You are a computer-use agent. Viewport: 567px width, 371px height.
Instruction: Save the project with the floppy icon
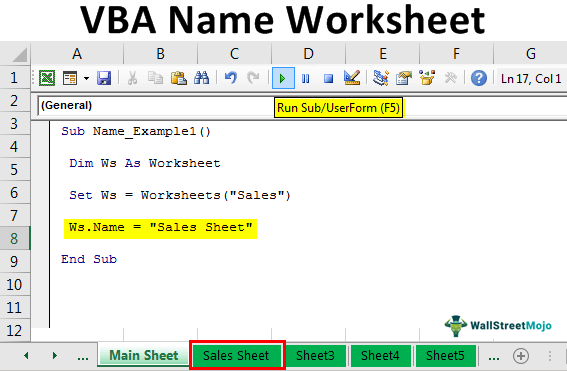coord(104,78)
